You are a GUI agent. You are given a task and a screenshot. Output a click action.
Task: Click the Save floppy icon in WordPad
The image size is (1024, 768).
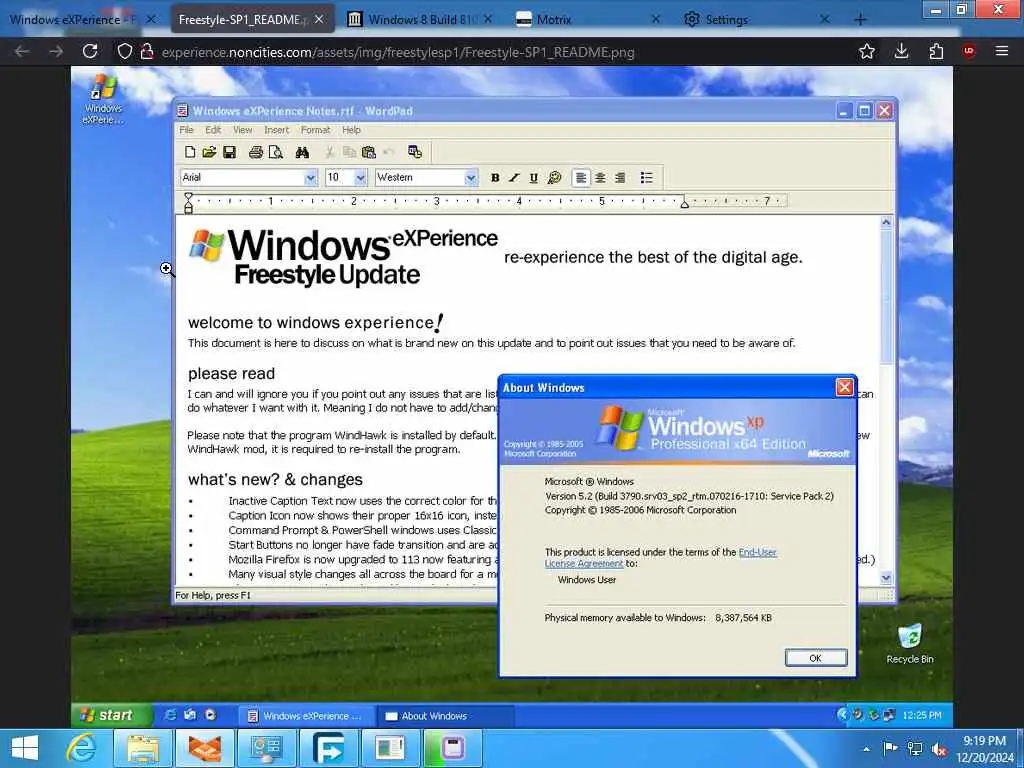tap(229, 152)
